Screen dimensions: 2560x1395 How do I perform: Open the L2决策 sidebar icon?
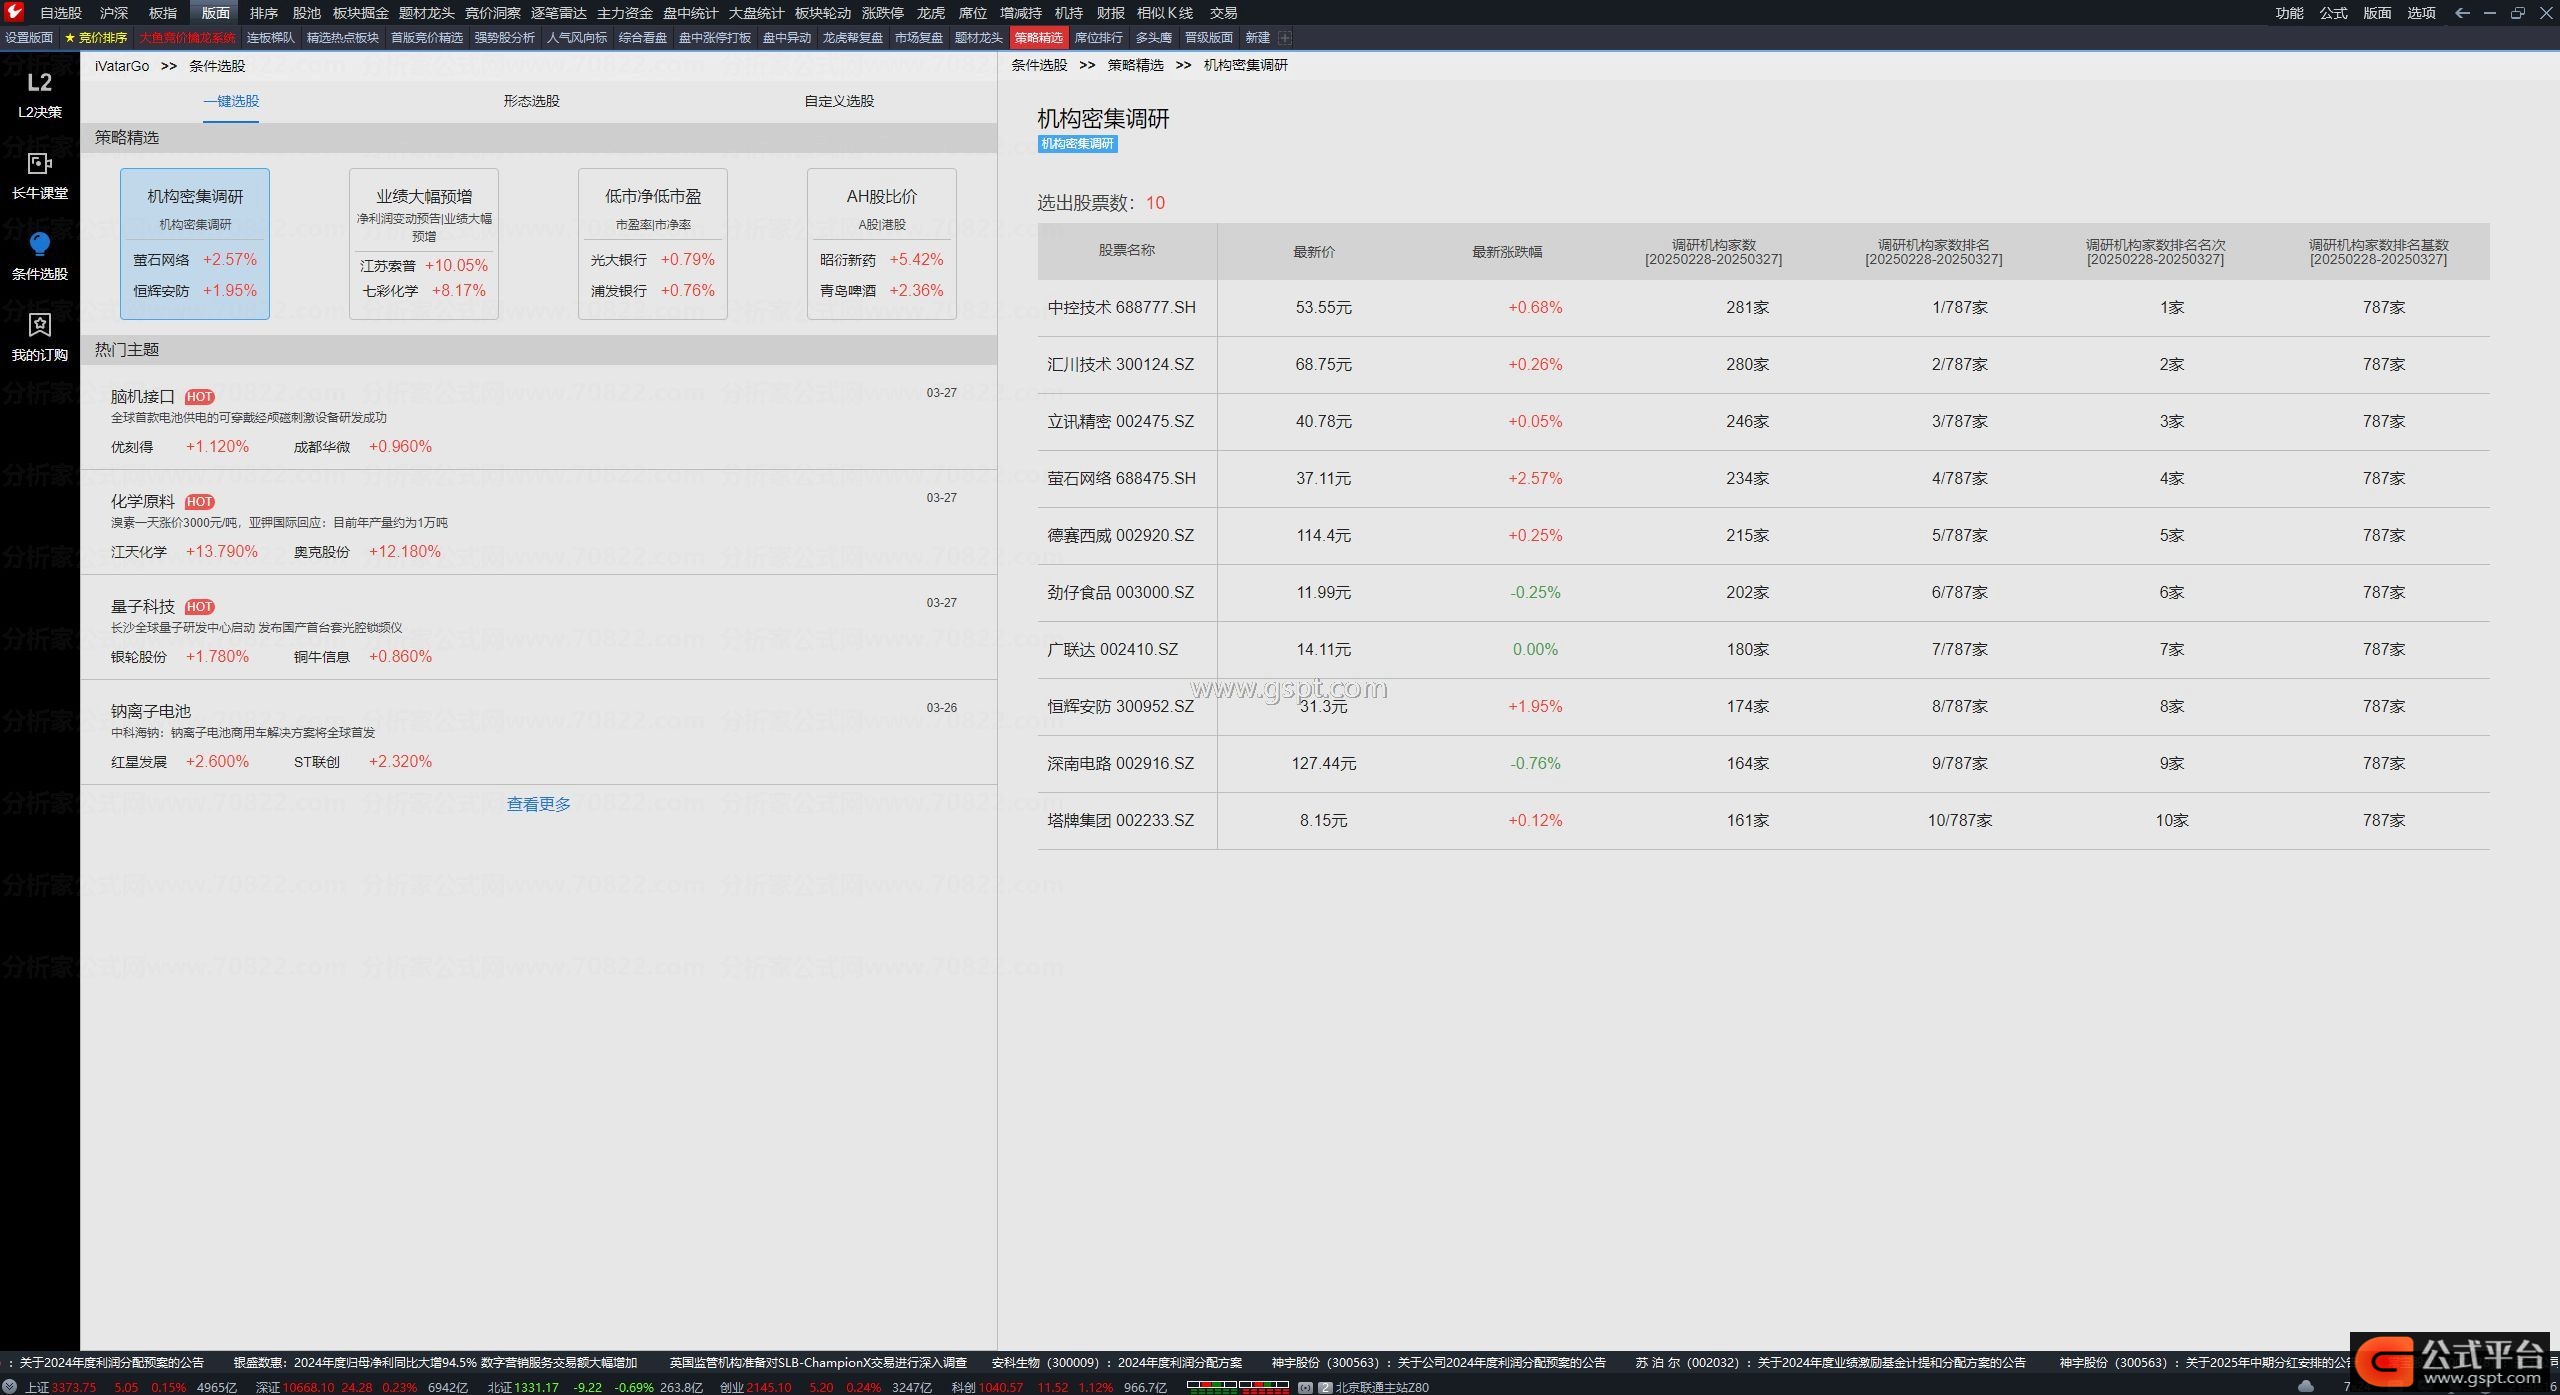(40, 95)
